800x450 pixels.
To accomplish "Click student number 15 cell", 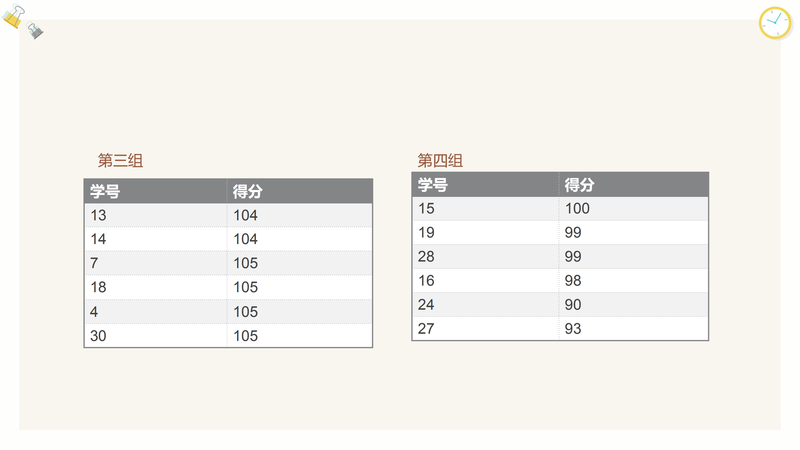I will [485, 209].
